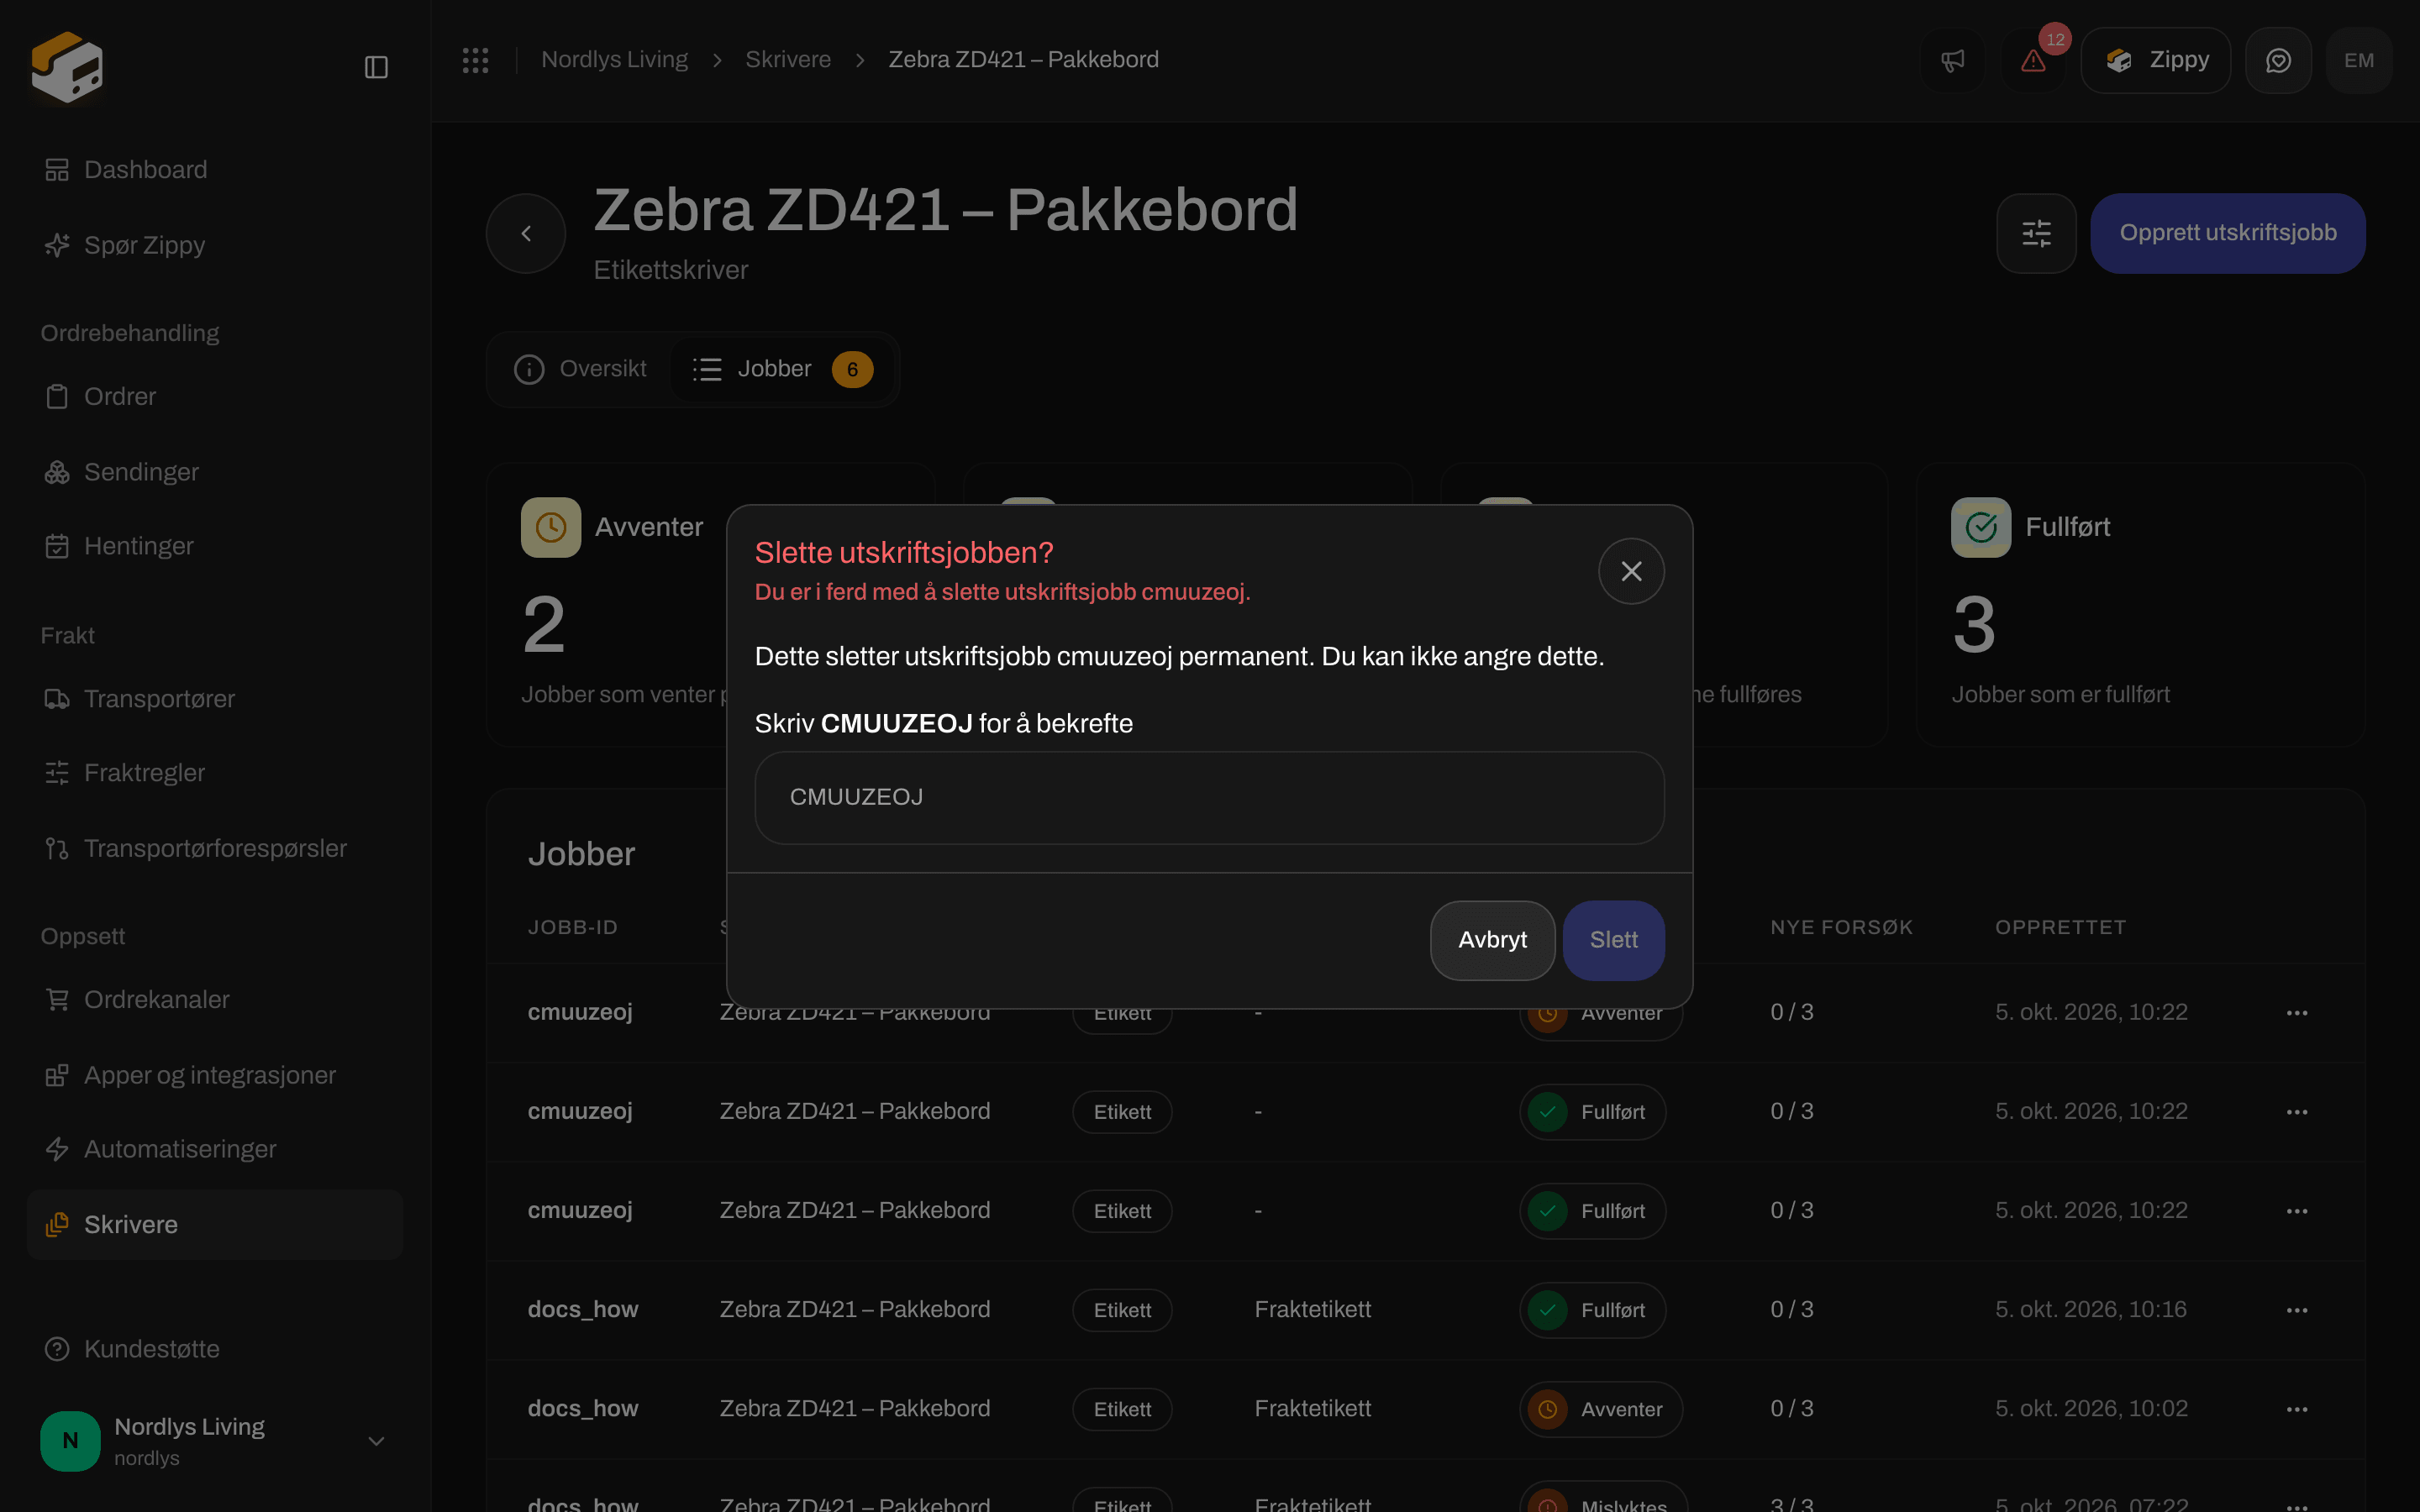
Task: Open Kundestøtte help link
Action: (215, 1349)
